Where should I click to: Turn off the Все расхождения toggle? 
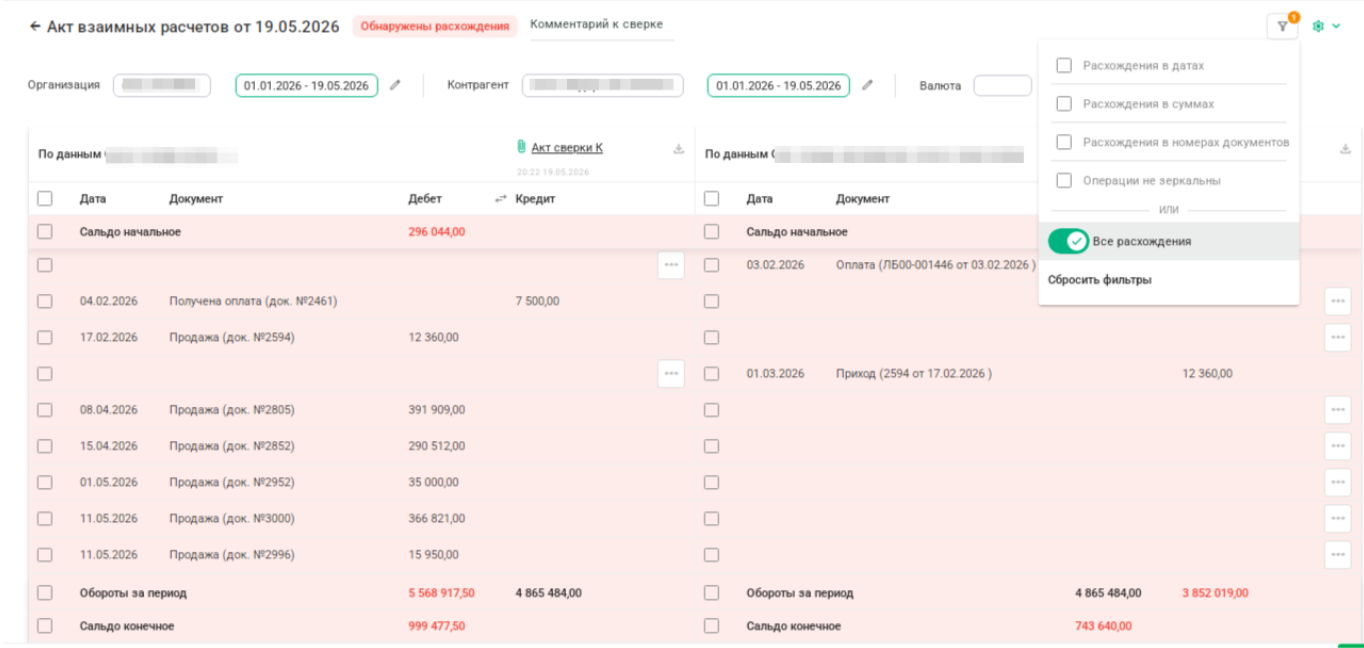(1068, 241)
